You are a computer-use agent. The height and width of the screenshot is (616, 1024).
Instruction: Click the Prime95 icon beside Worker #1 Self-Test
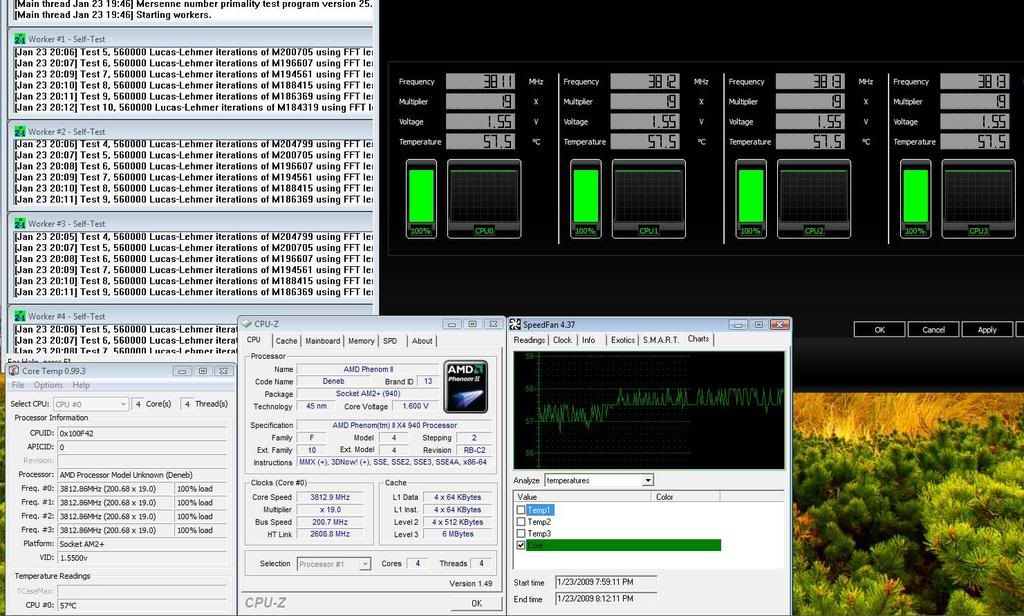[20, 39]
